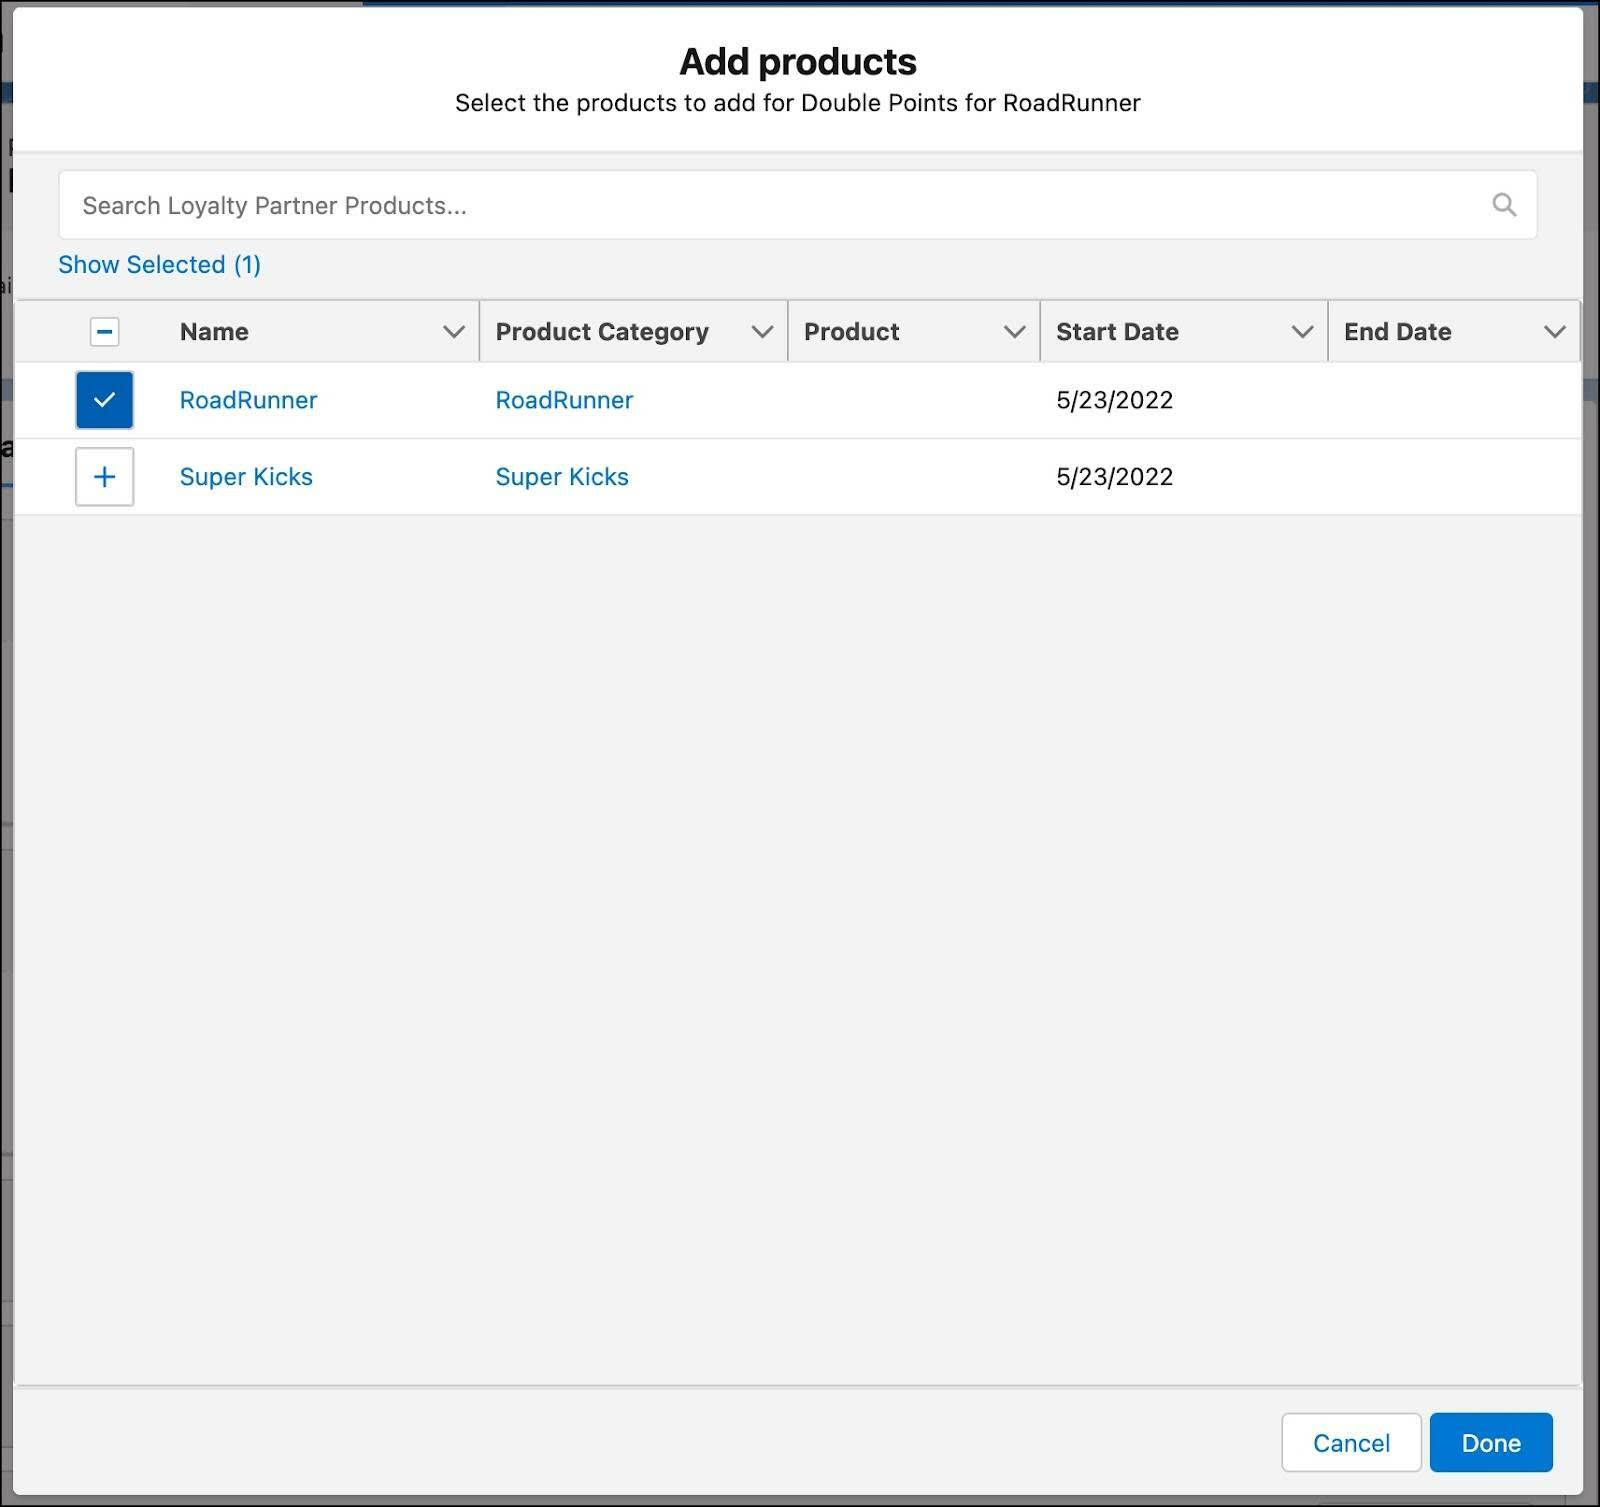This screenshot has height=1507, width=1600.
Task: Click the Start Date column header label
Action: tap(1117, 331)
